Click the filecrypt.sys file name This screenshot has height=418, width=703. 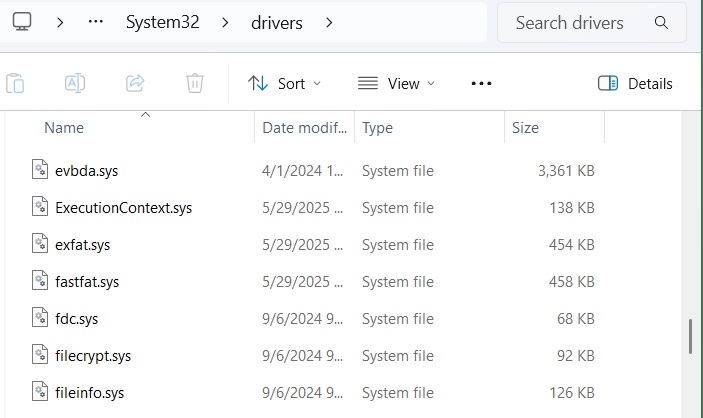[93, 356]
